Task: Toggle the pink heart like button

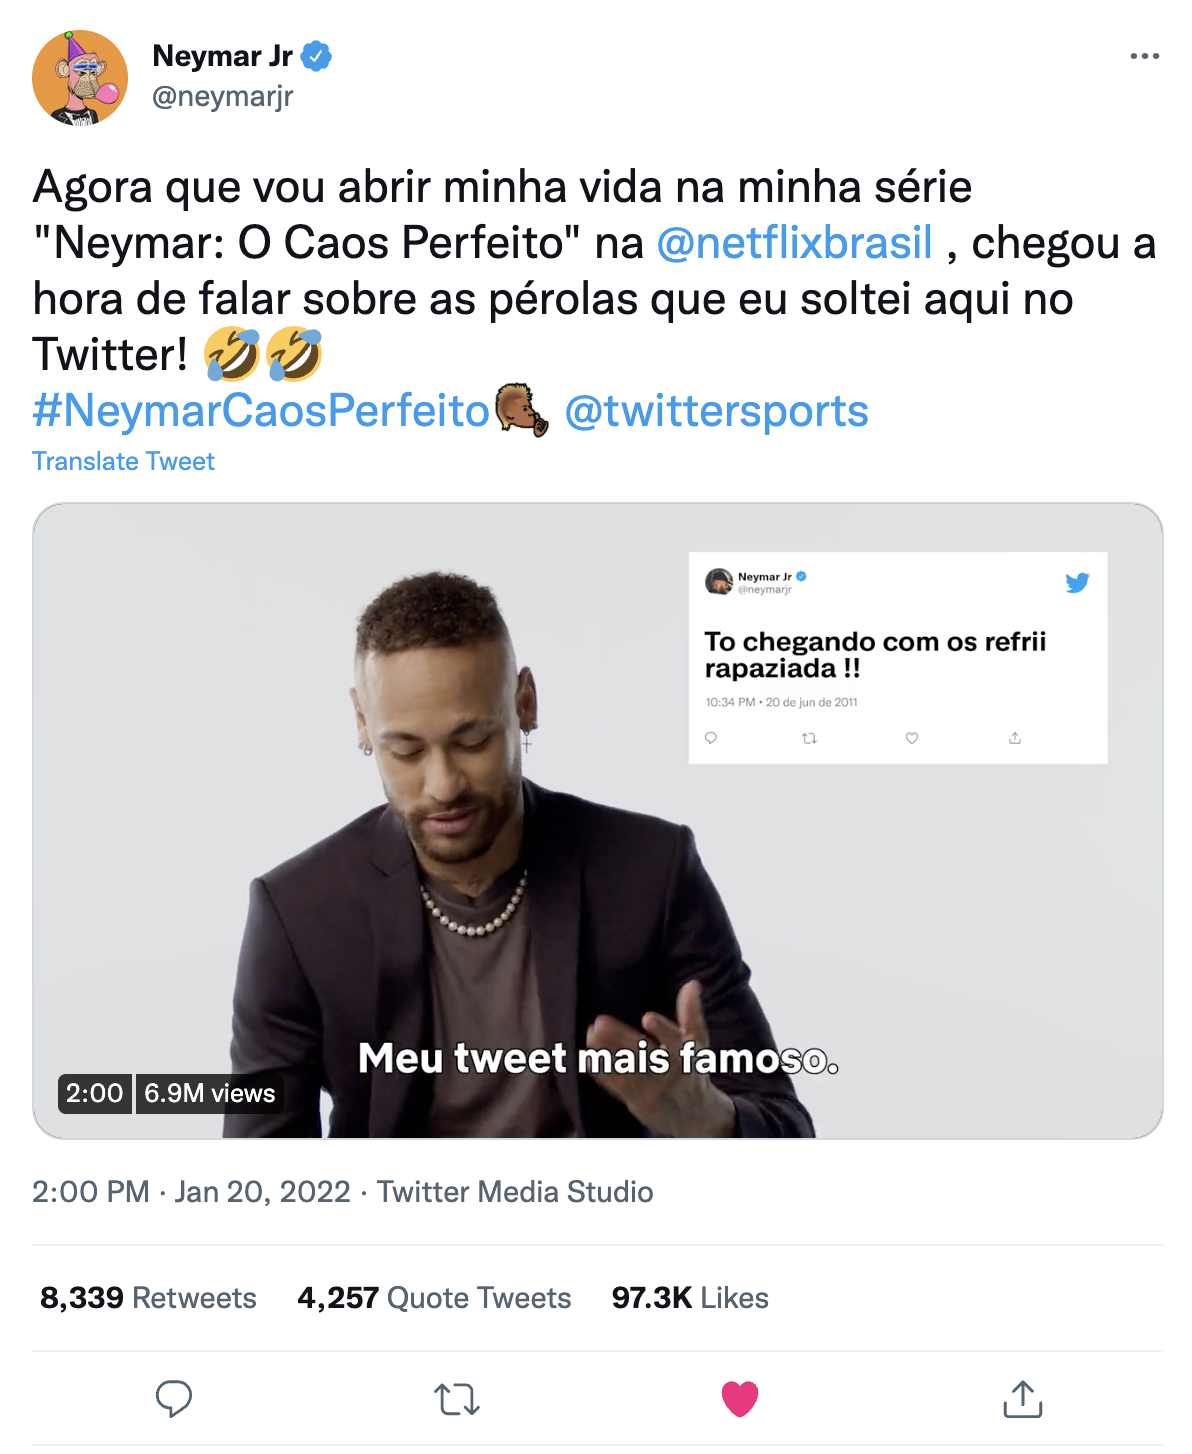Action: [x=740, y=1398]
